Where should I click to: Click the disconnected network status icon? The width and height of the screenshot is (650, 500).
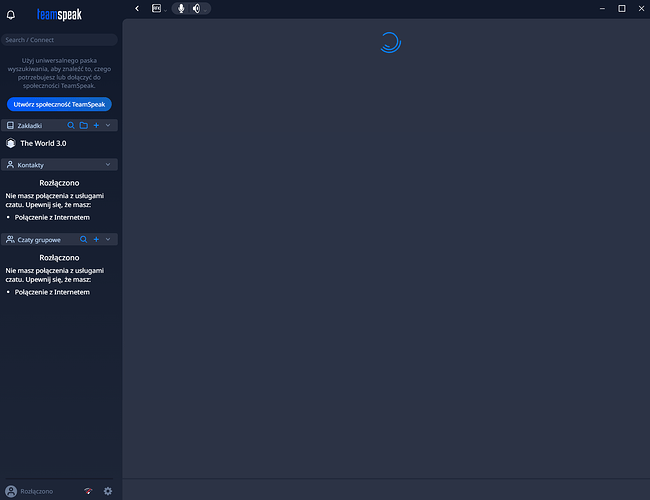point(88,491)
